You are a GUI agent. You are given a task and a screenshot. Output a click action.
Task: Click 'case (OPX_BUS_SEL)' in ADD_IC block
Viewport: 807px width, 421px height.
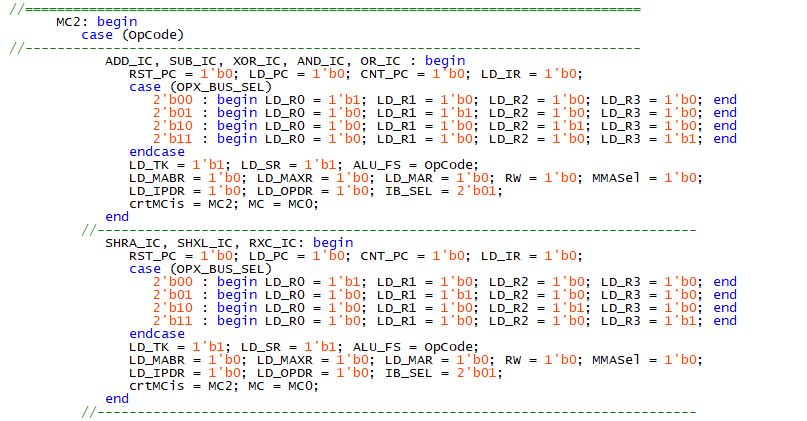(x=200, y=87)
